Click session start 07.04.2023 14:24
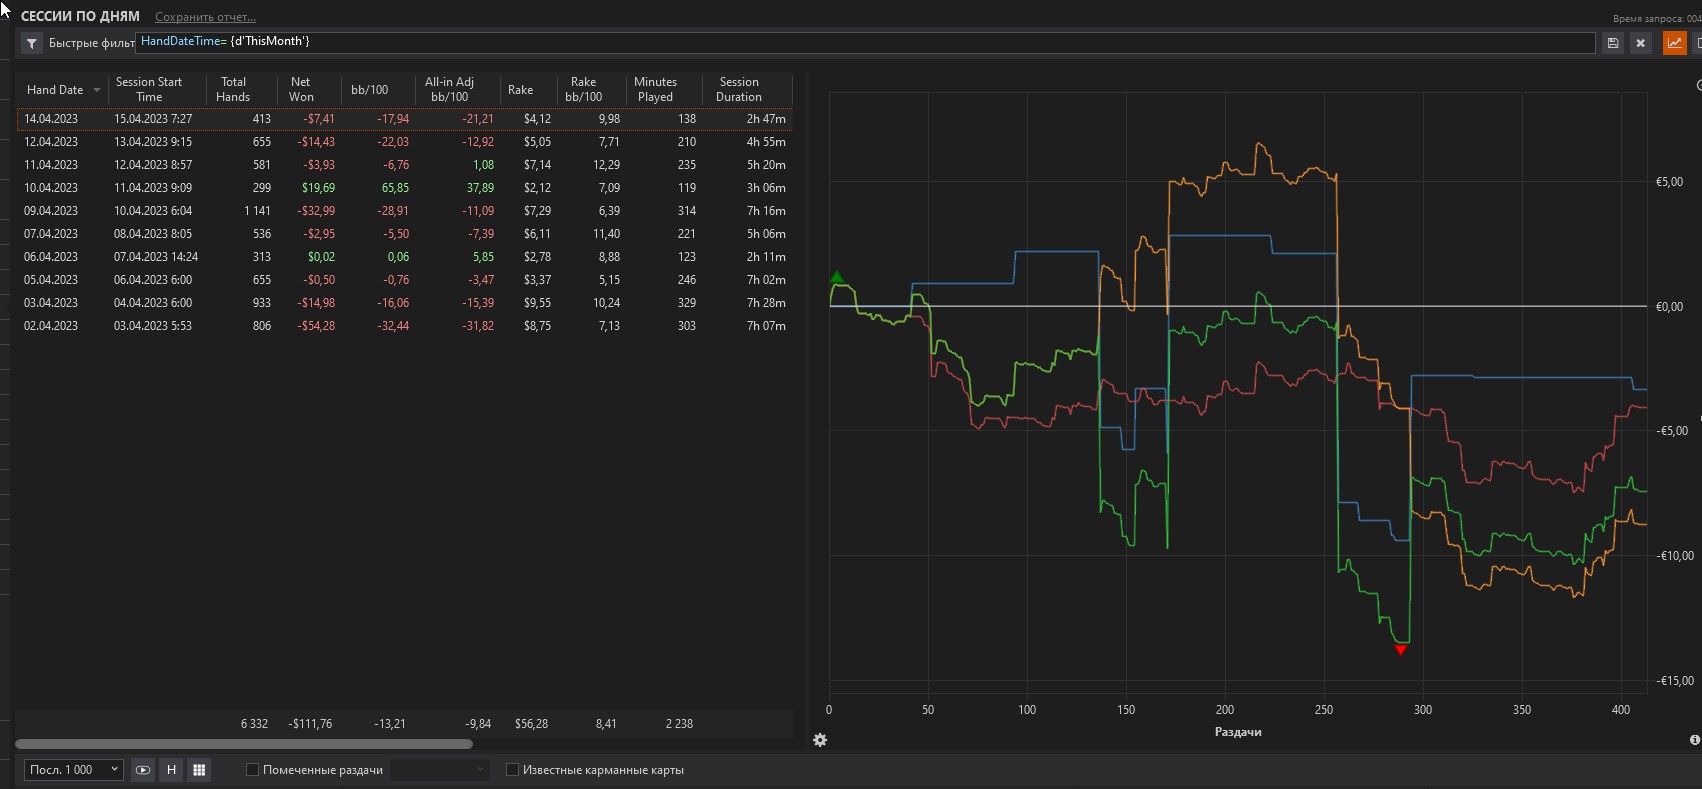The height and width of the screenshot is (789, 1702). click(156, 257)
